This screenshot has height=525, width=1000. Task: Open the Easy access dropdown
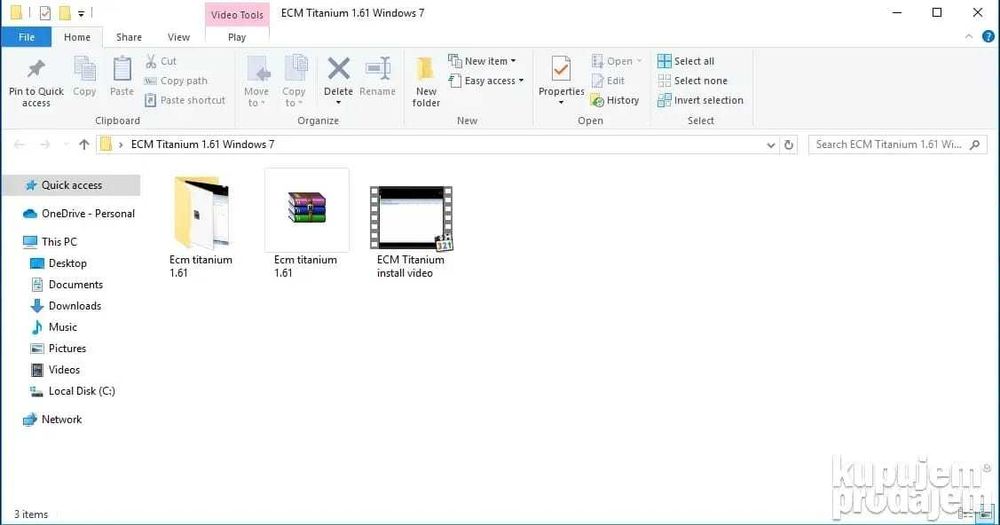point(486,81)
